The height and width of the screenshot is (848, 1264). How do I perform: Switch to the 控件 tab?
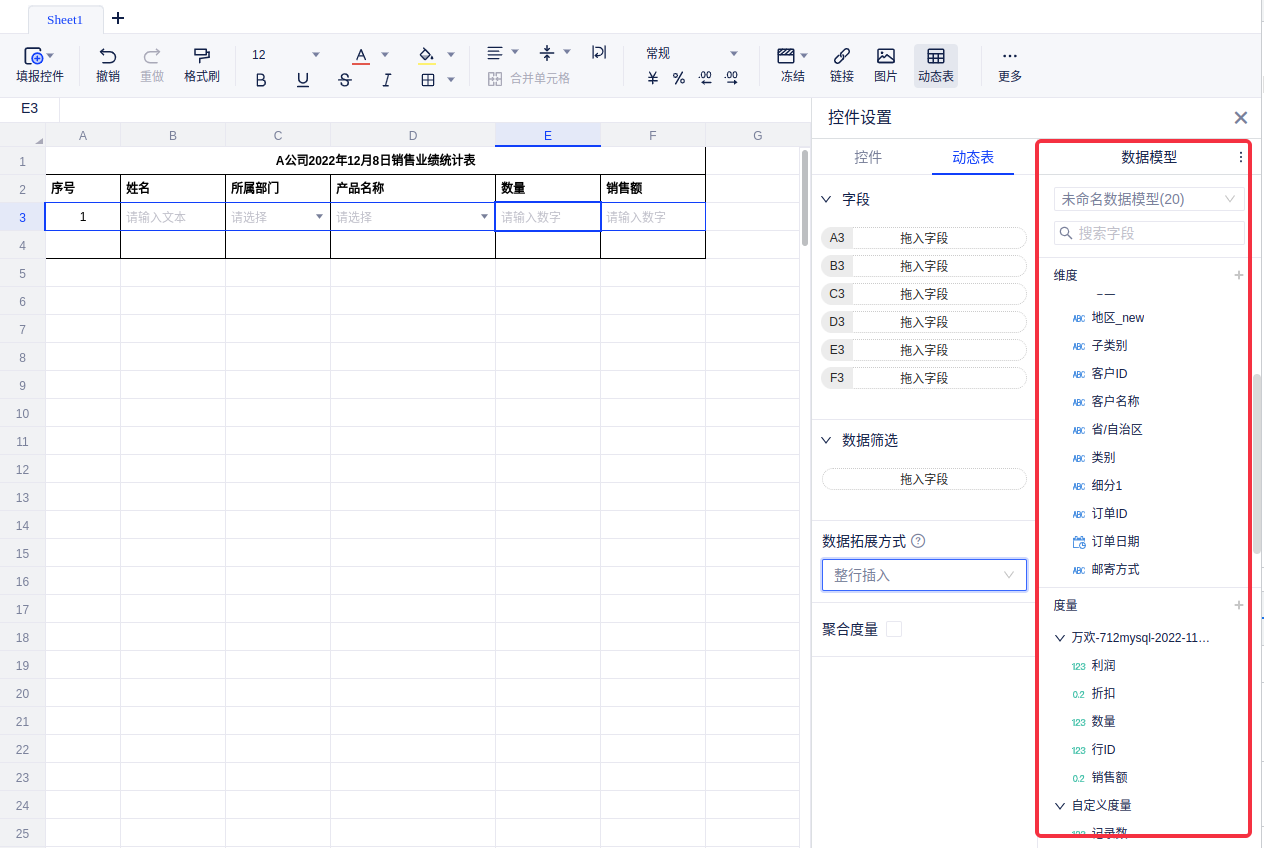click(868, 157)
